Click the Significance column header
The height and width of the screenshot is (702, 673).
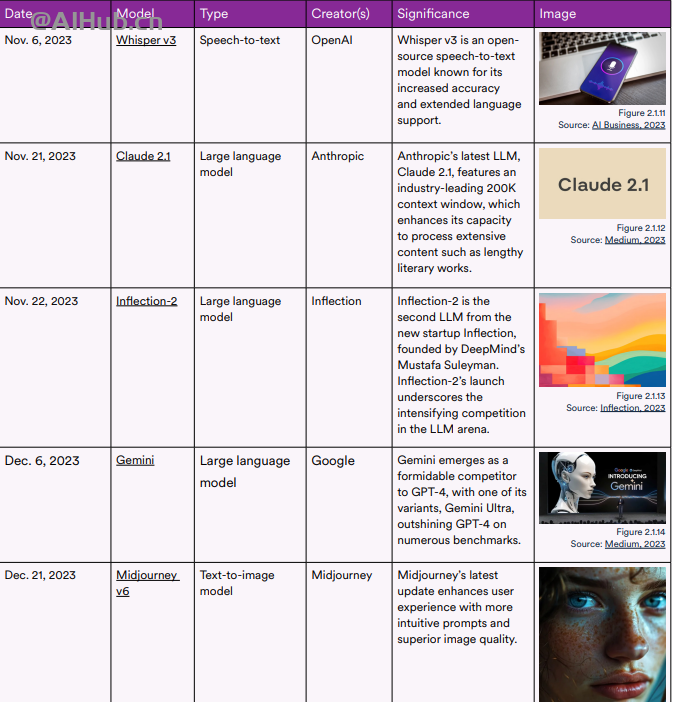(x=433, y=14)
